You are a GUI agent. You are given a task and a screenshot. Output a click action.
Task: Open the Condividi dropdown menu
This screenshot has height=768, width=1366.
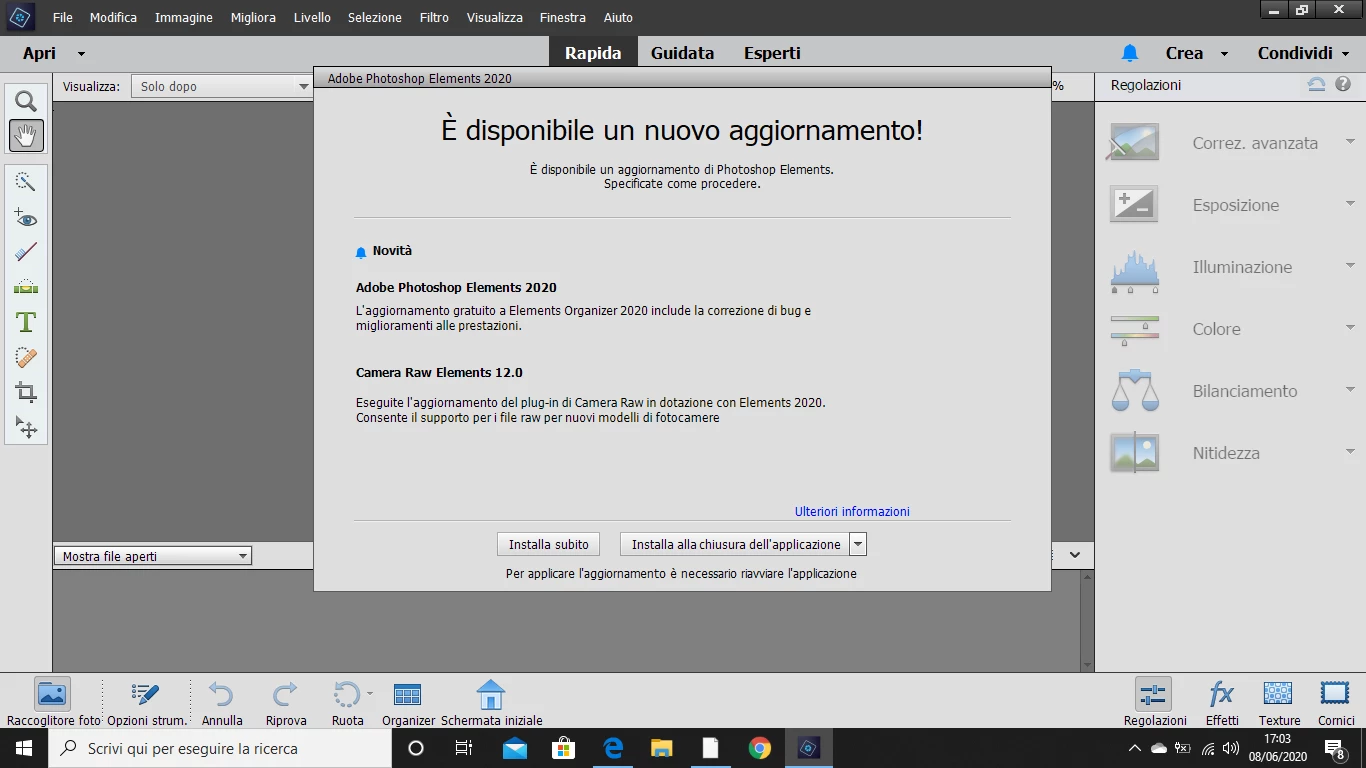tap(1304, 53)
